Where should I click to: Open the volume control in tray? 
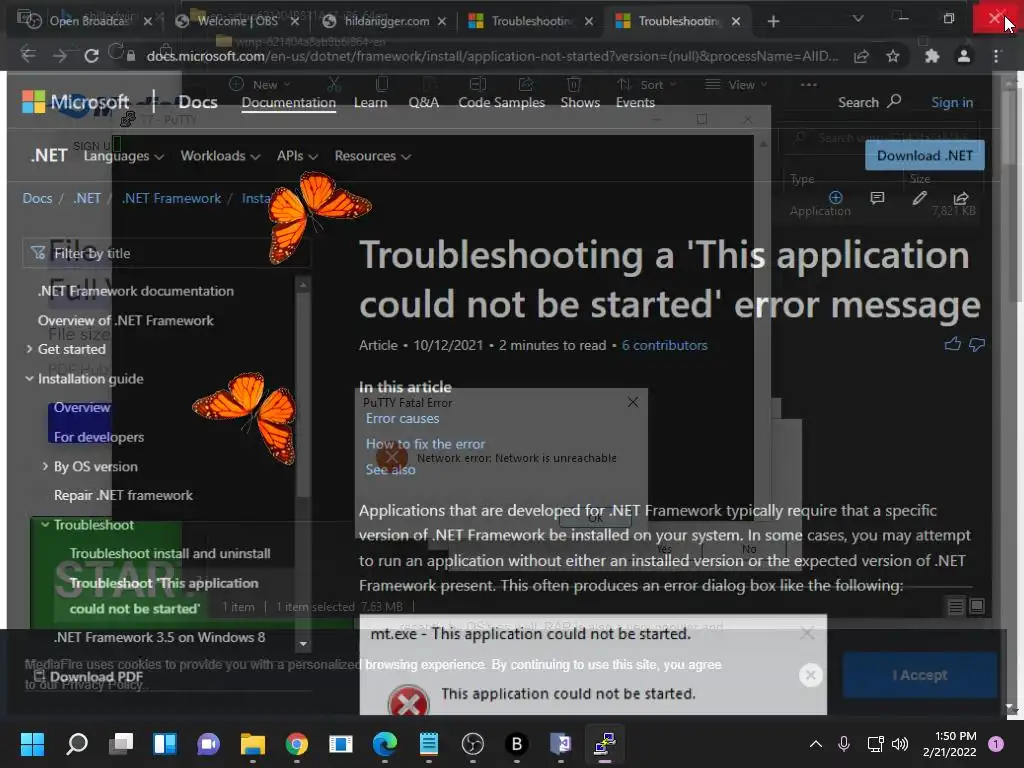(x=900, y=743)
